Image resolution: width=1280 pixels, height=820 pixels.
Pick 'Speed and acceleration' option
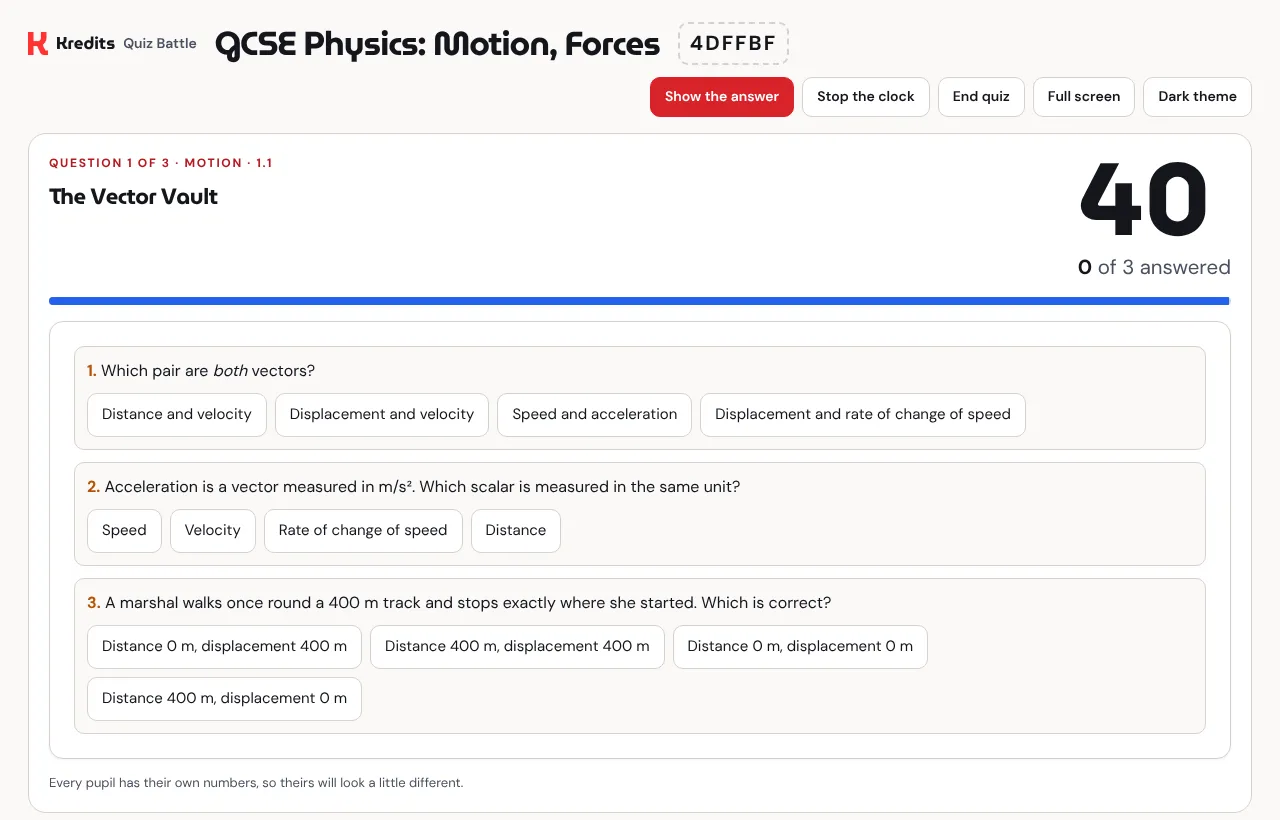(594, 415)
